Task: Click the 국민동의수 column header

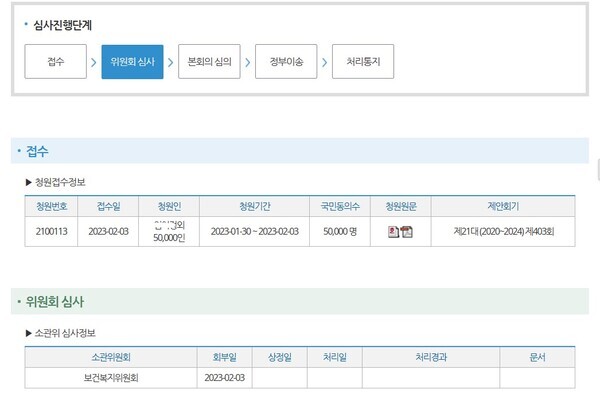Action: [x=340, y=206]
